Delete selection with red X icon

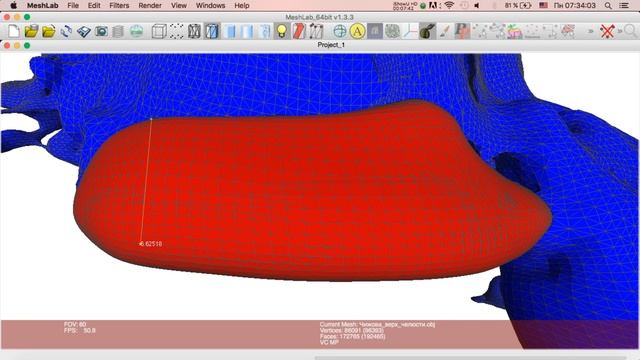(x=607, y=31)
